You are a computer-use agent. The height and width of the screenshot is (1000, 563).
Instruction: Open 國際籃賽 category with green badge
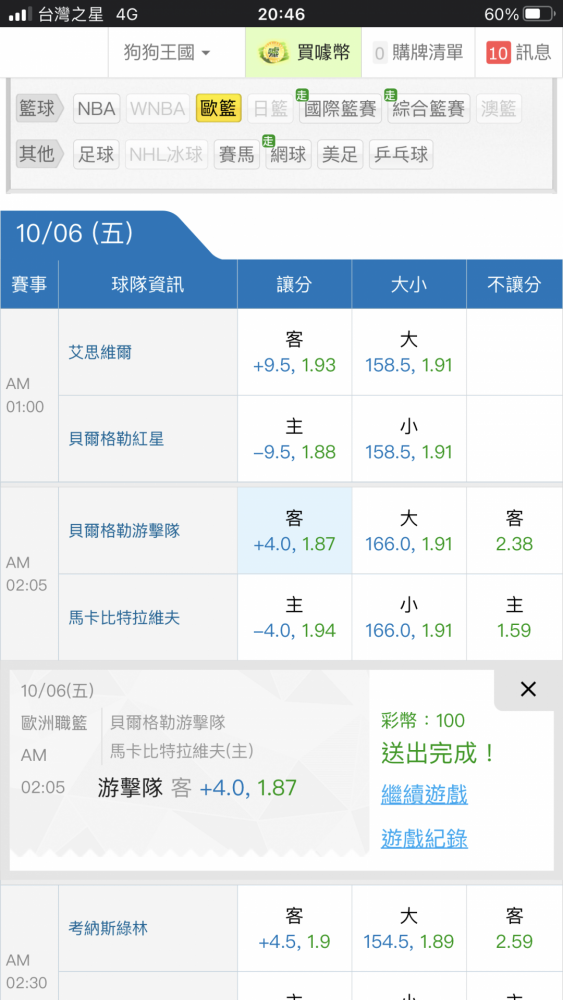(x=340, y=108)
